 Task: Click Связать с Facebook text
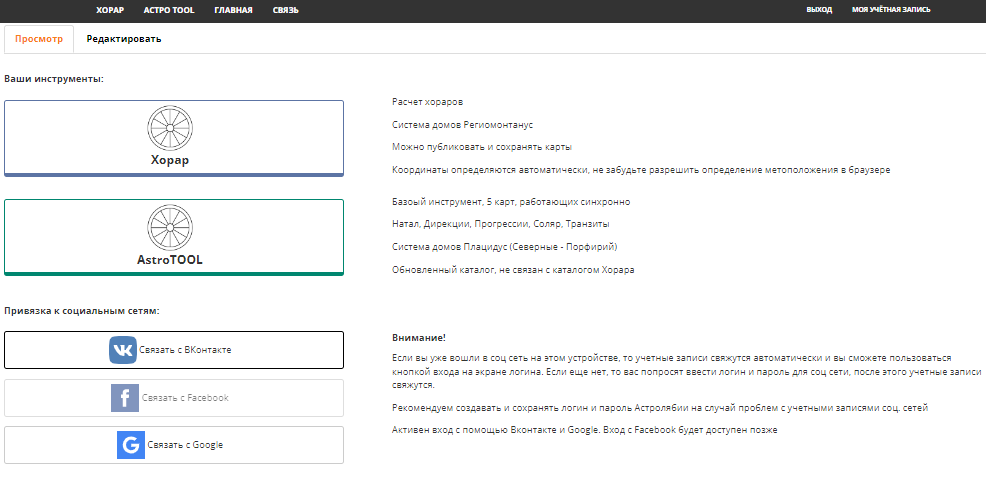[185, 397]
